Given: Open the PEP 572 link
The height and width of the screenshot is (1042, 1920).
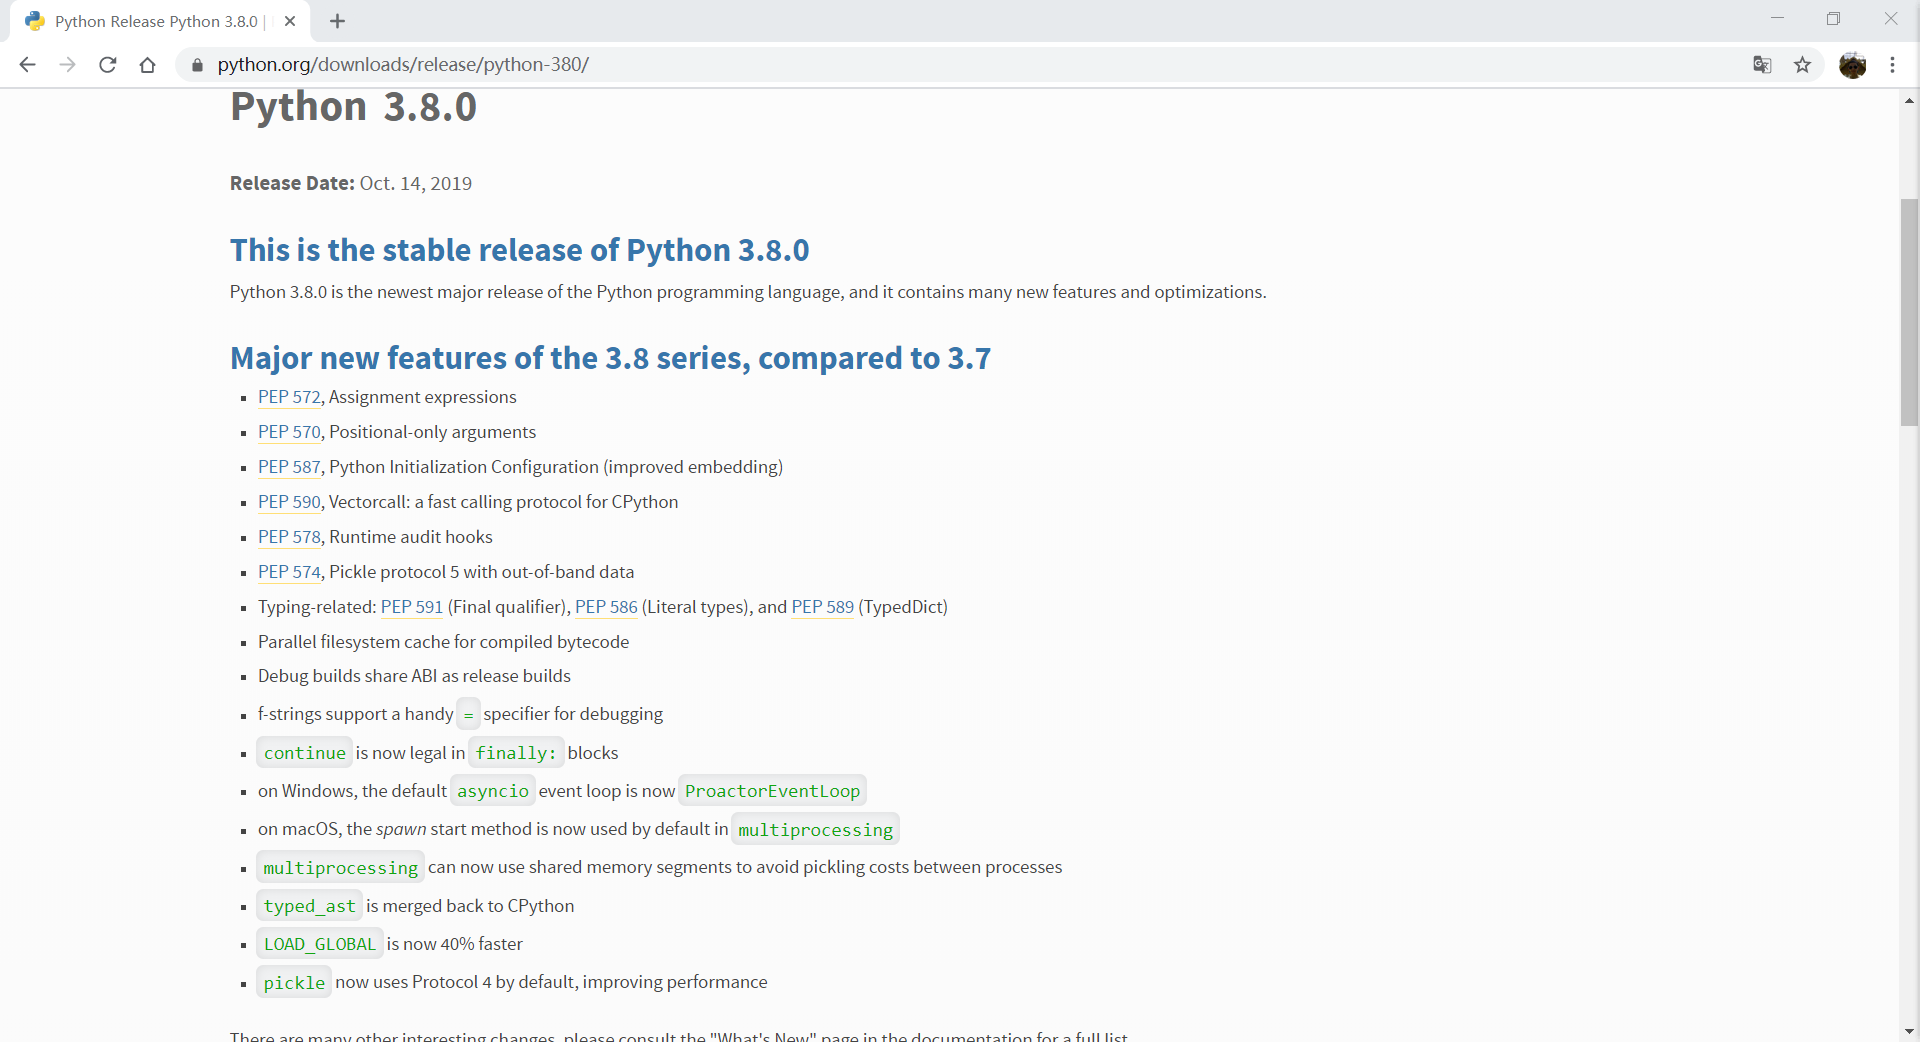Looking at the screenshot, I should coord(288,397).
